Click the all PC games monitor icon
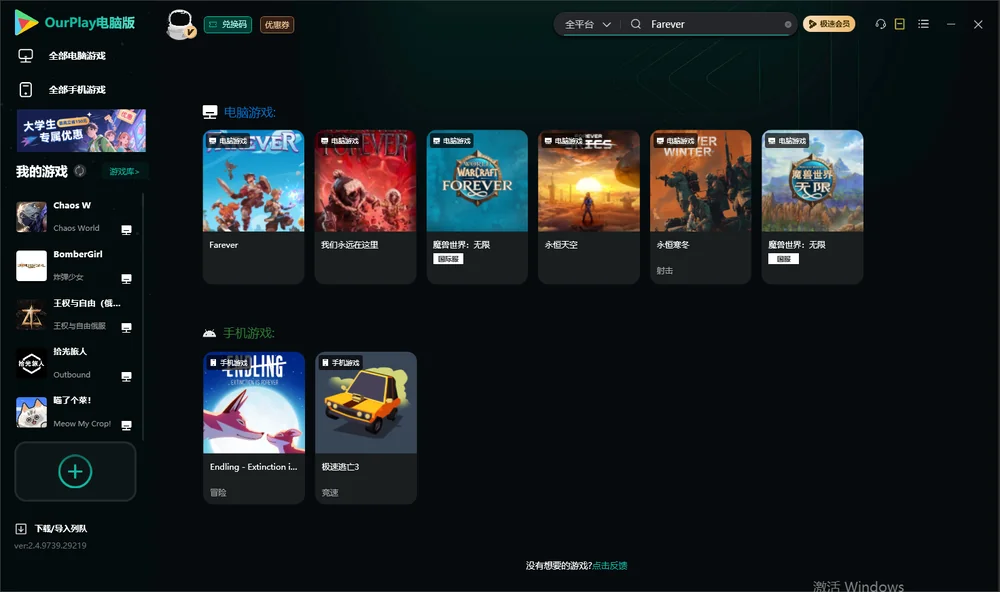1000x592 pixels. tap(26, 56)
